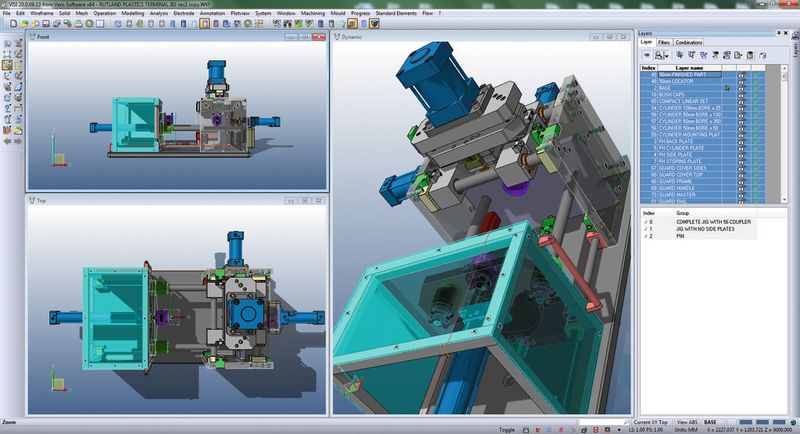Click the eye icon in Layers panel toolbar
The height and width of the screenshot is (434, 800).
coord(646,55)
